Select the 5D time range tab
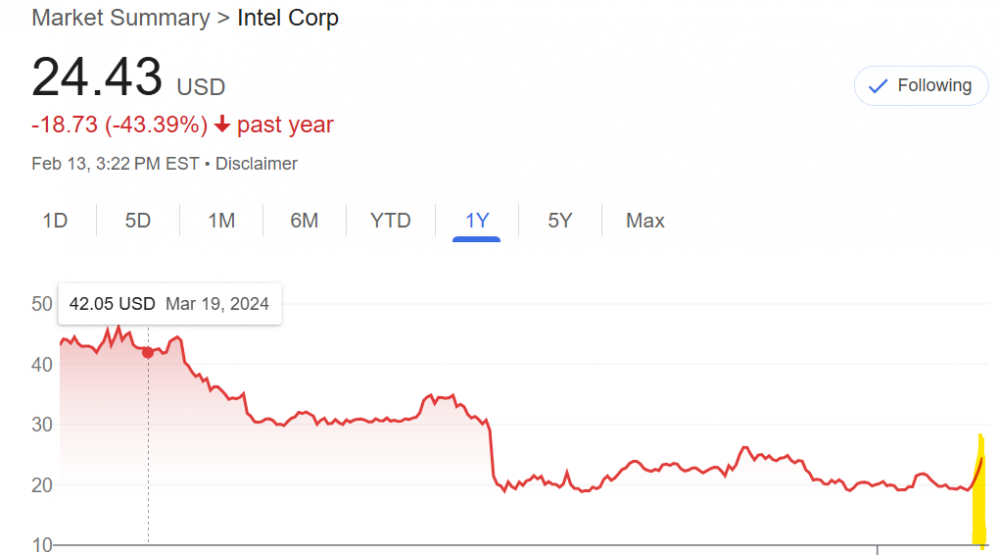 pos(138,220)
